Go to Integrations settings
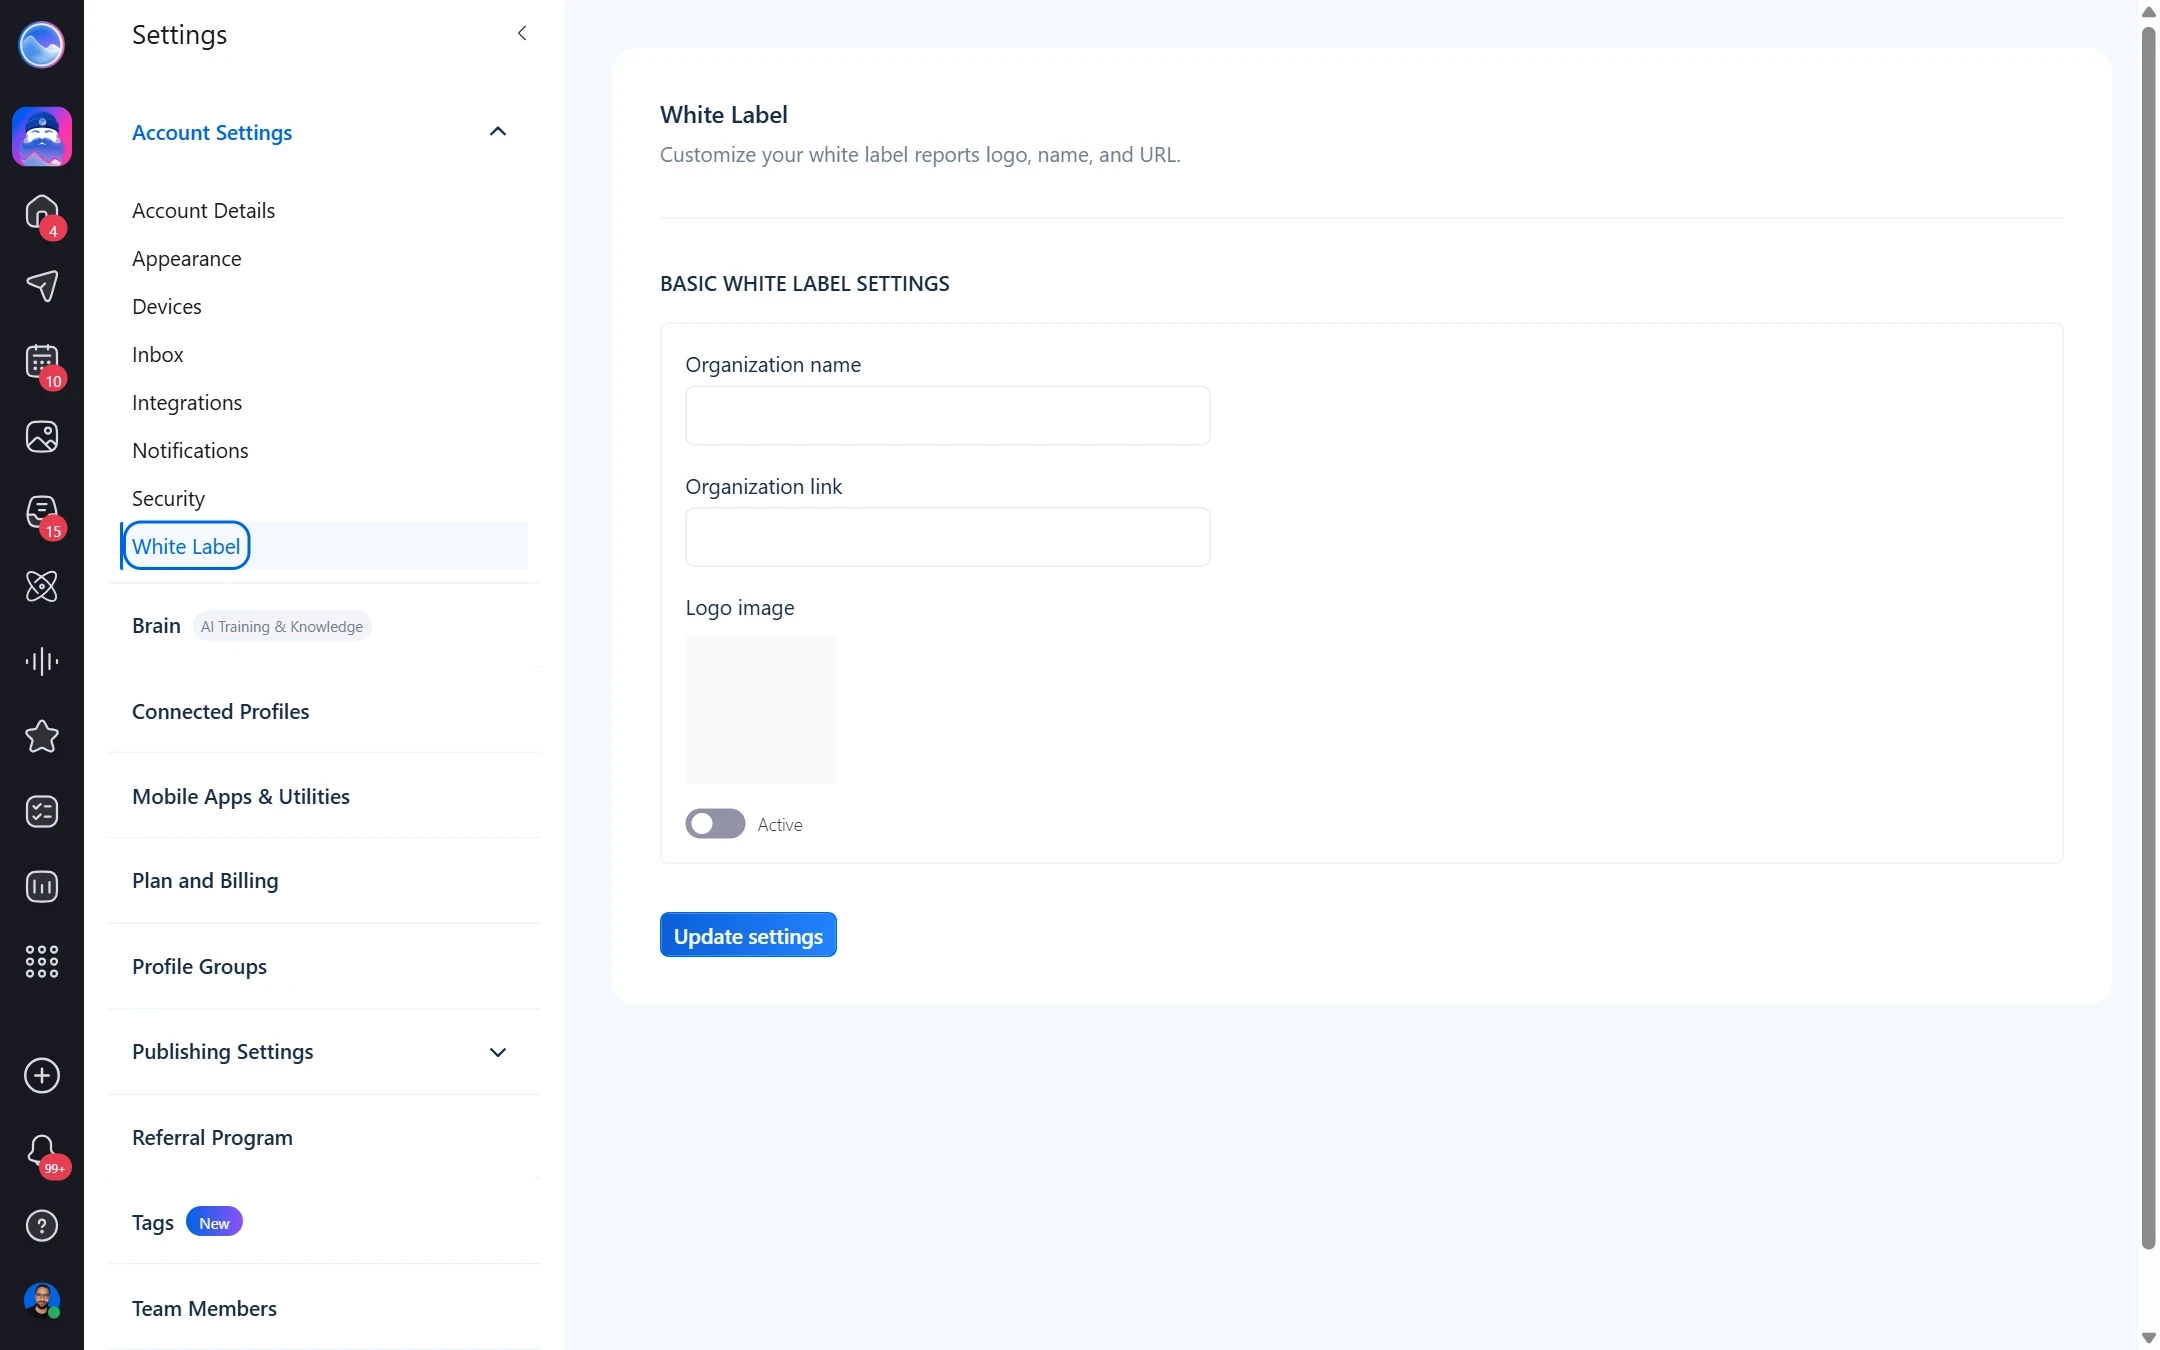Viewport: 2160px width, 1350px height. (187, 403)
